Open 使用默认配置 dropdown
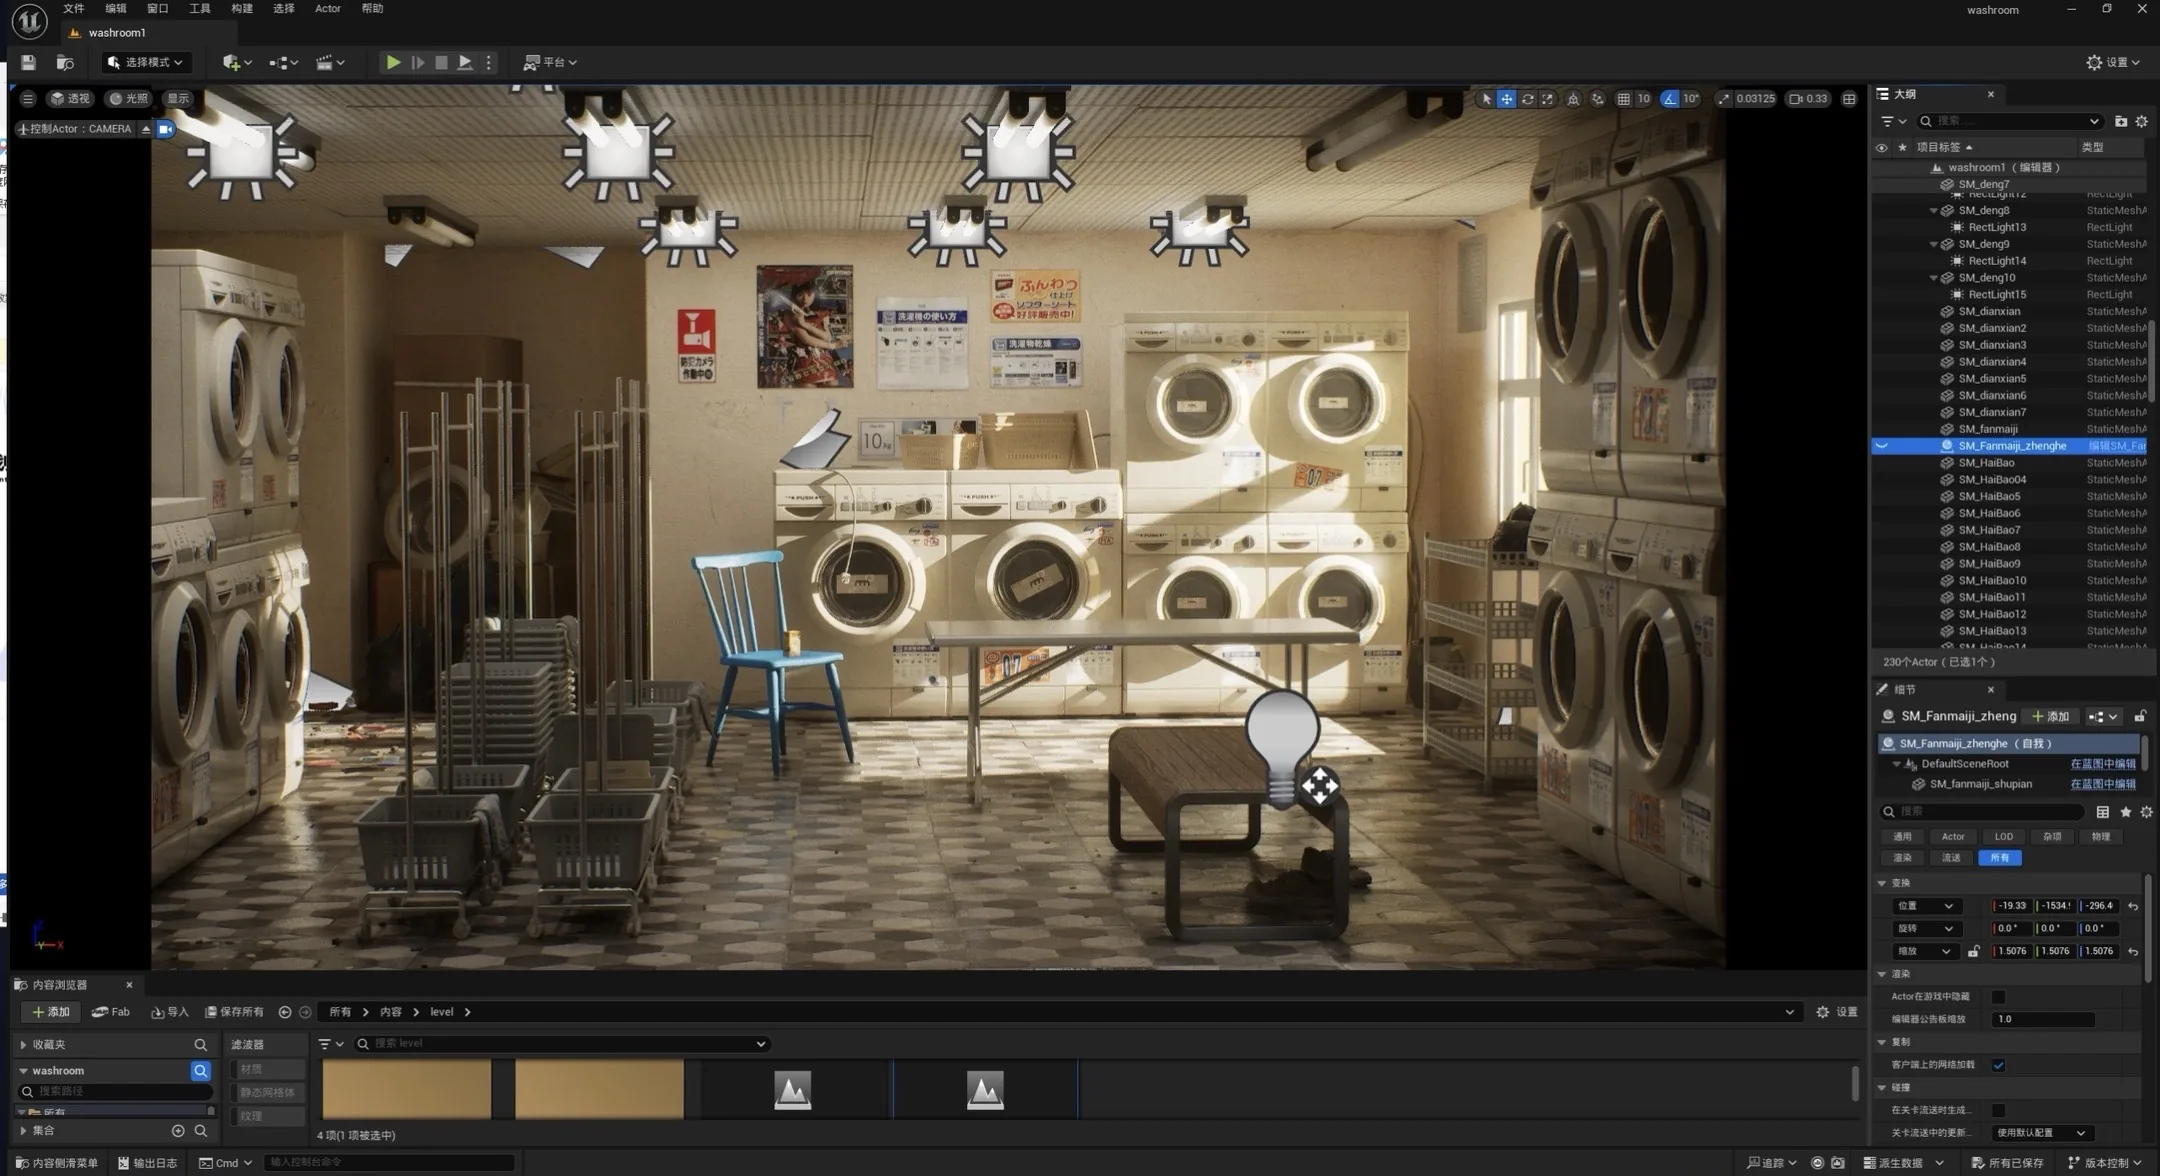2160x1176 pixels. coord(2041,1133)
